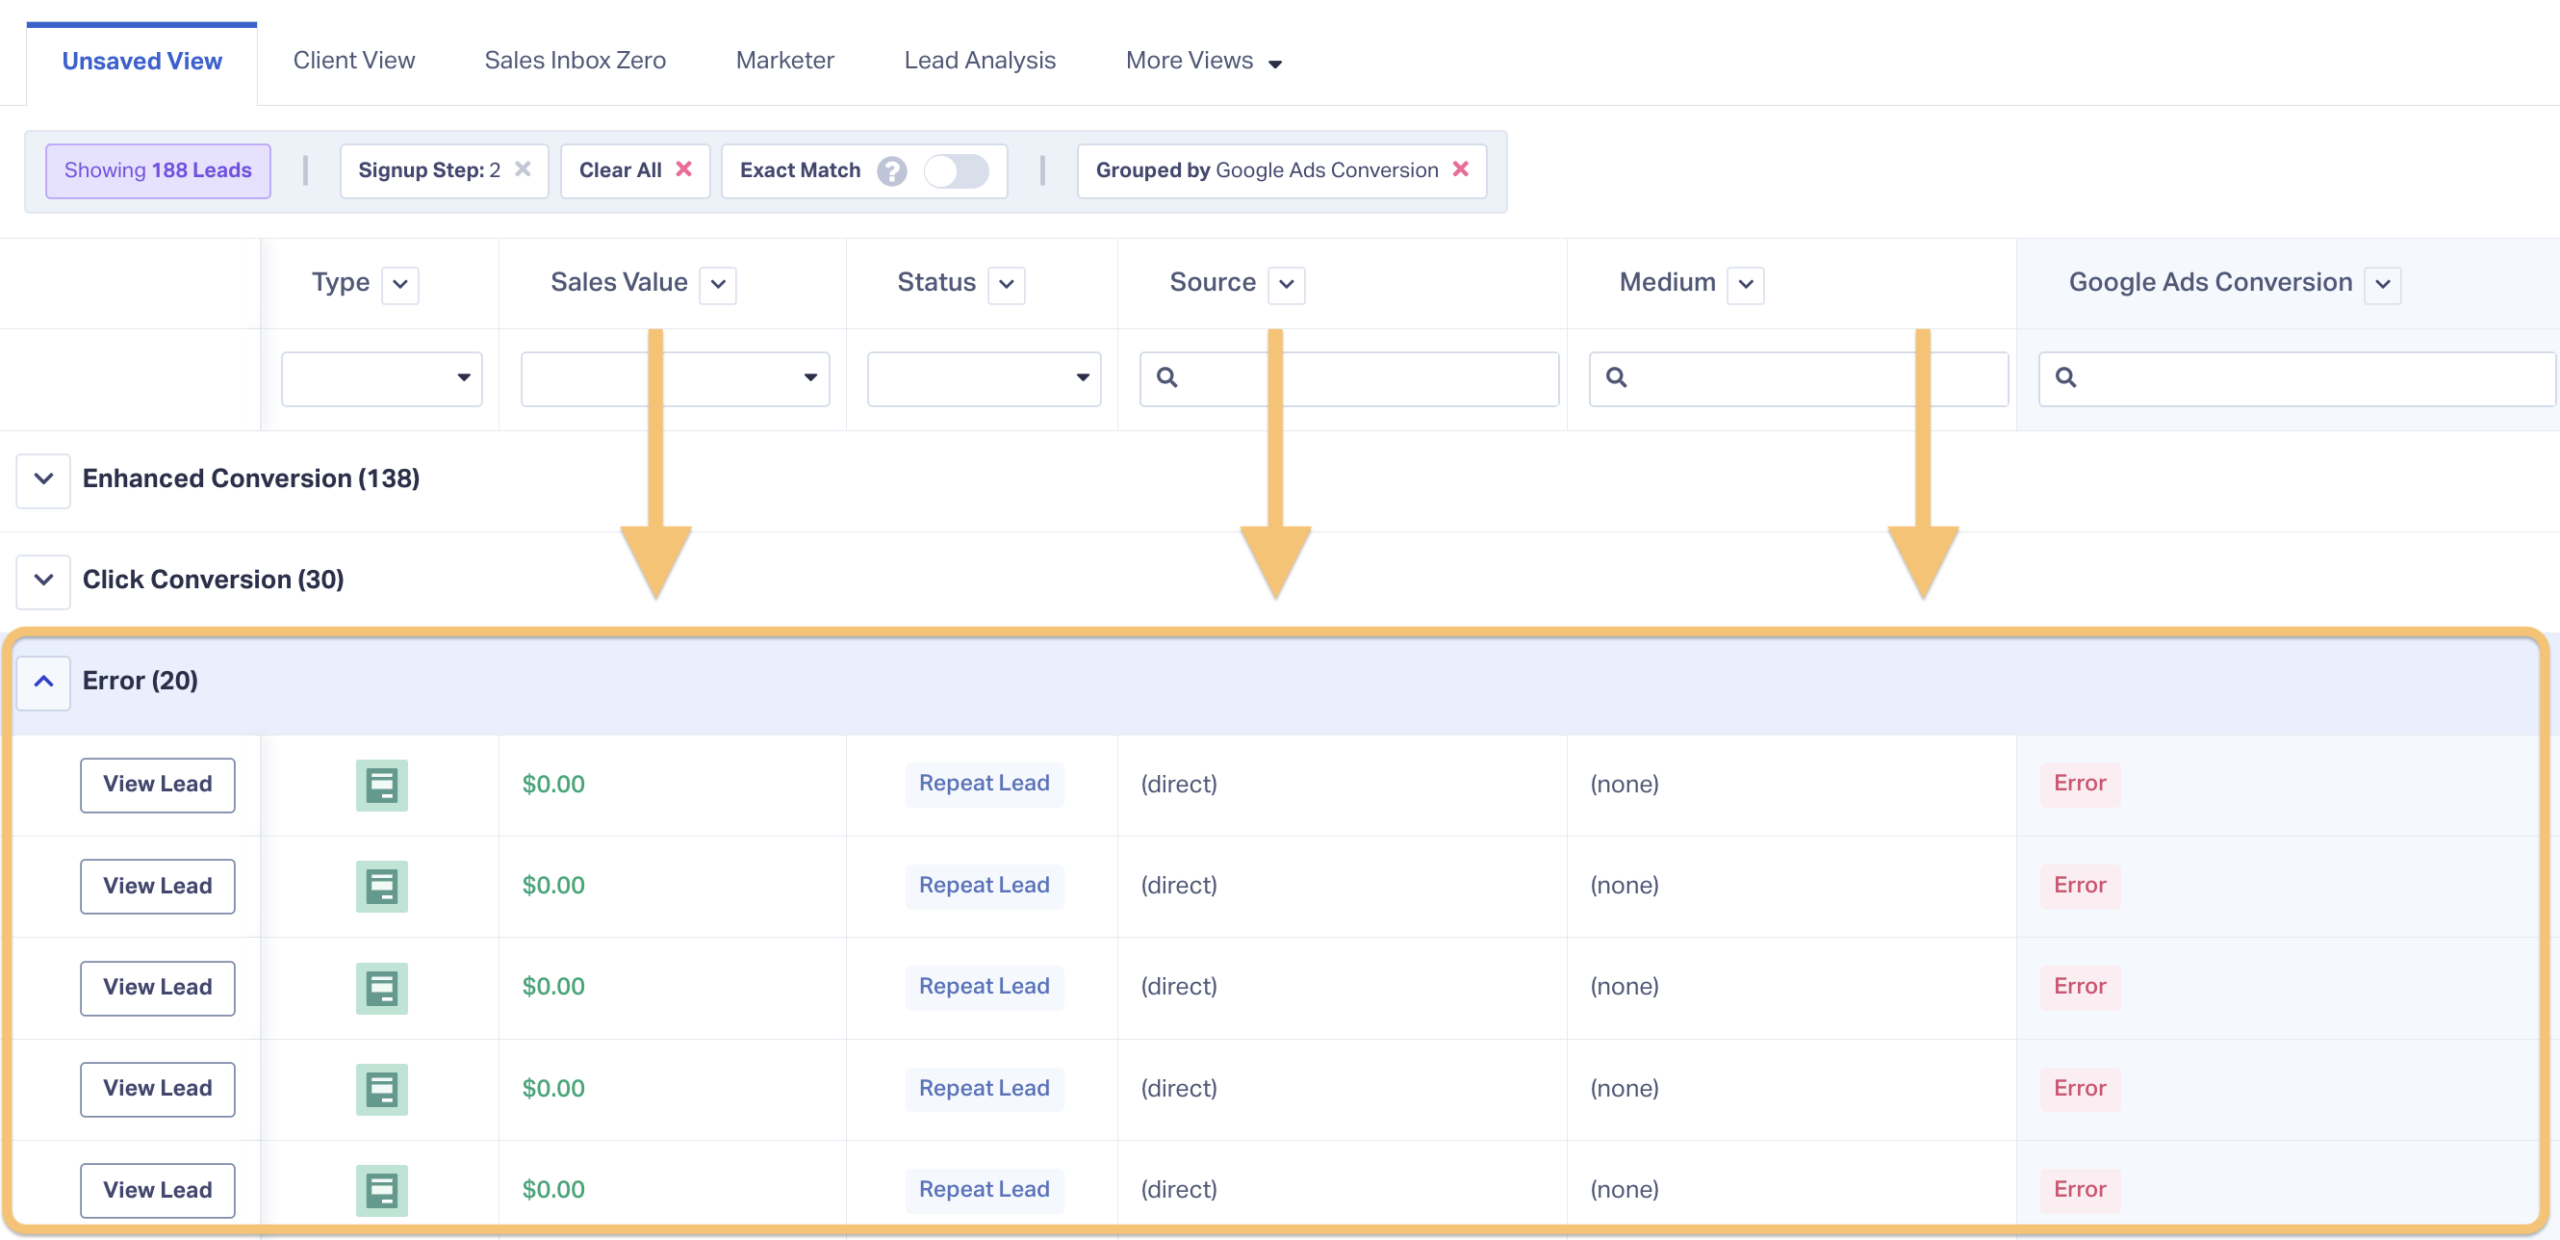This screenshot has height=1240, width=2560.
Task: Click the red X on Clear All
Action: 684,169
